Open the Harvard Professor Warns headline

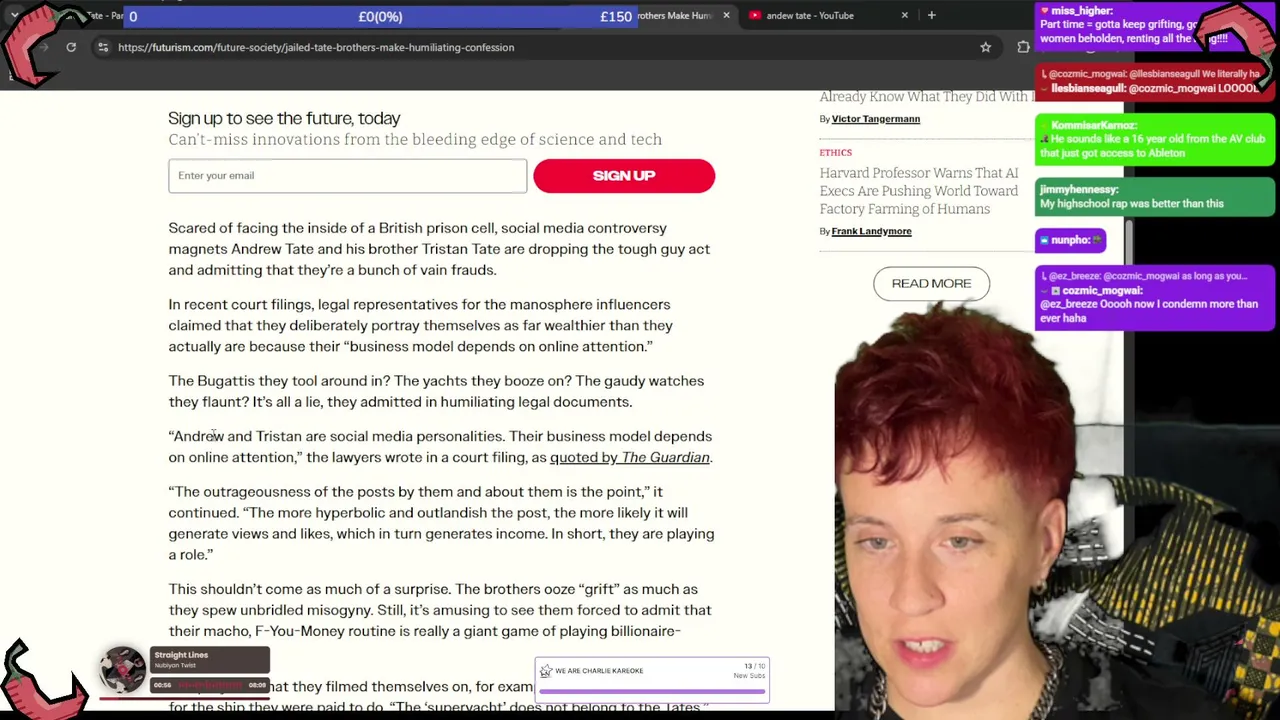point(919,191)
